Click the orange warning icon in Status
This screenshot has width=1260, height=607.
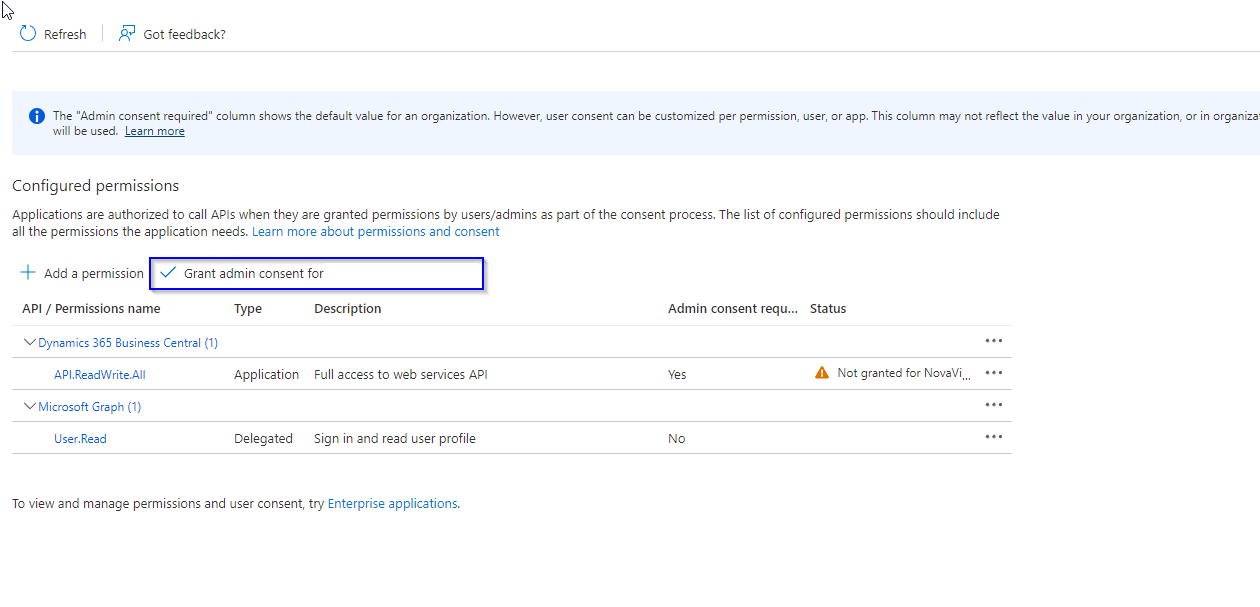(822, 373)
